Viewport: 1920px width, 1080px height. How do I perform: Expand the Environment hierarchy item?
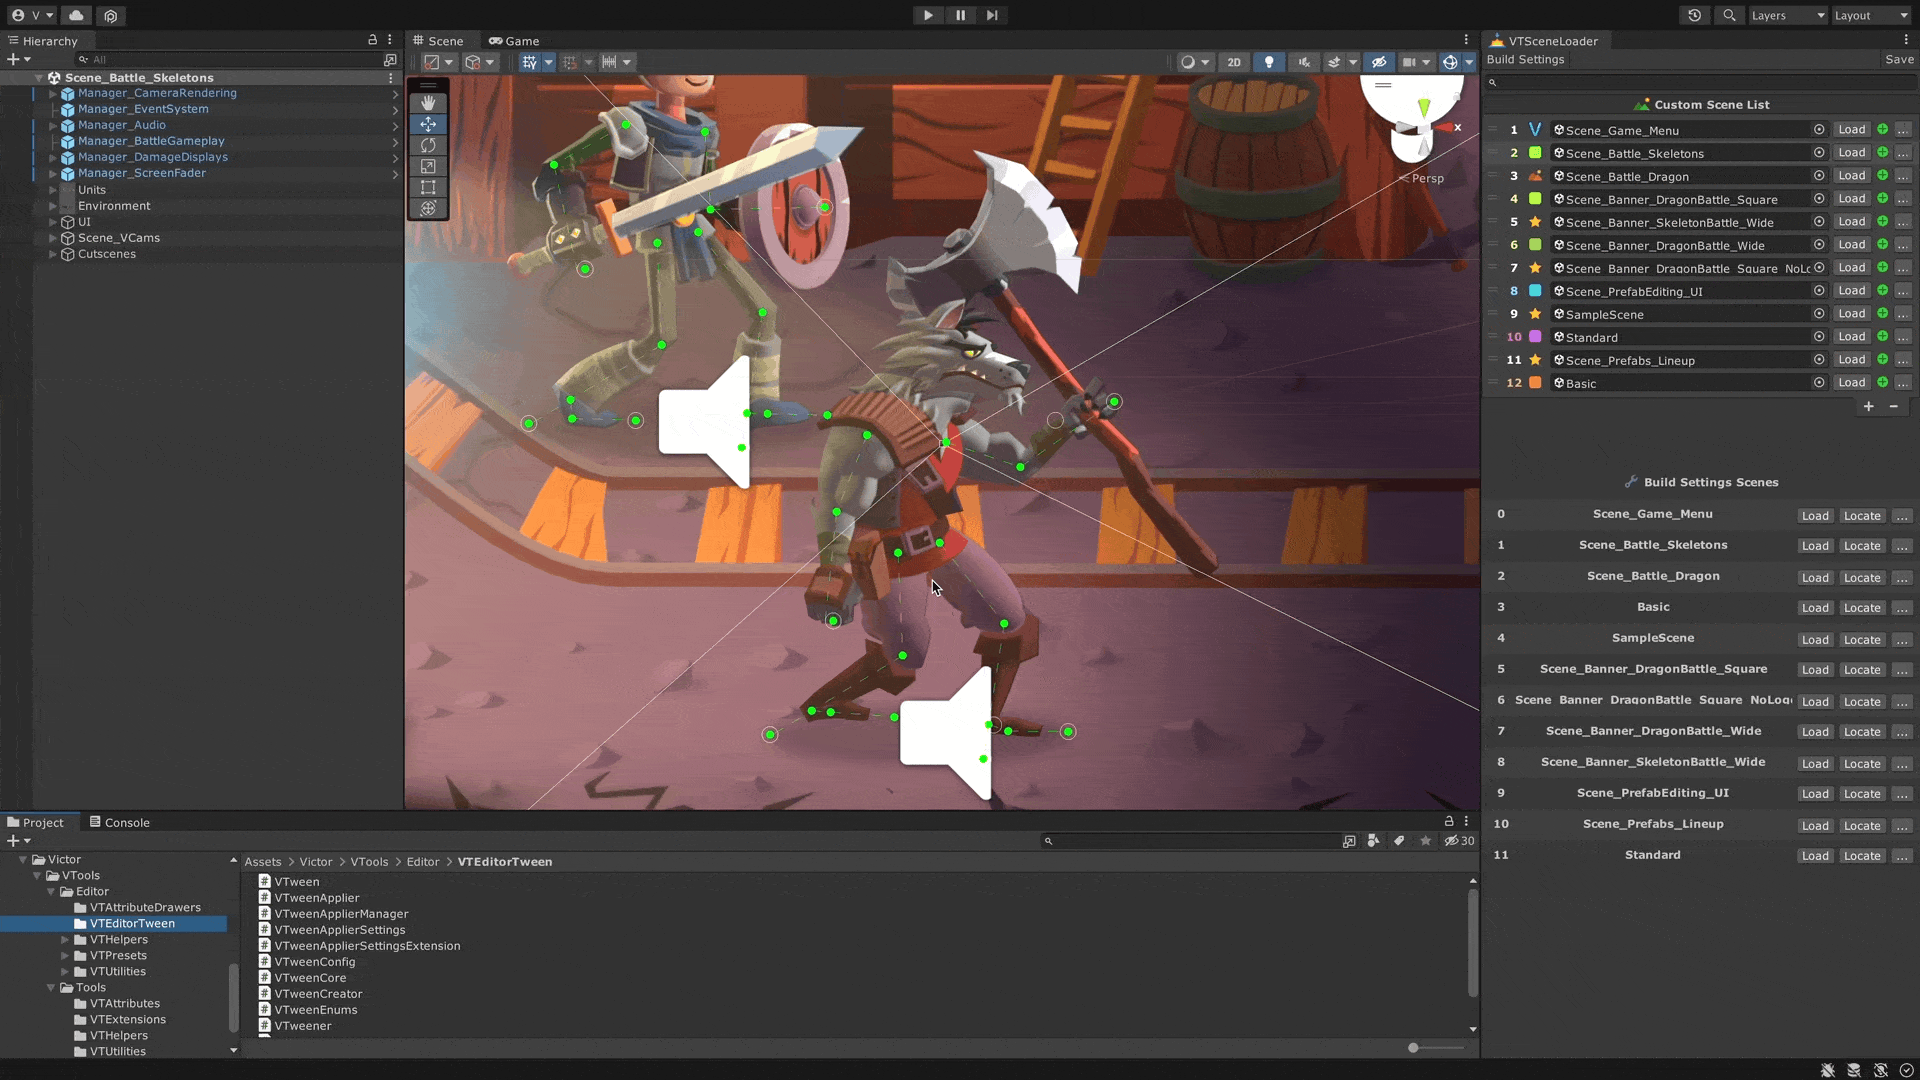[x=53, y=206]
